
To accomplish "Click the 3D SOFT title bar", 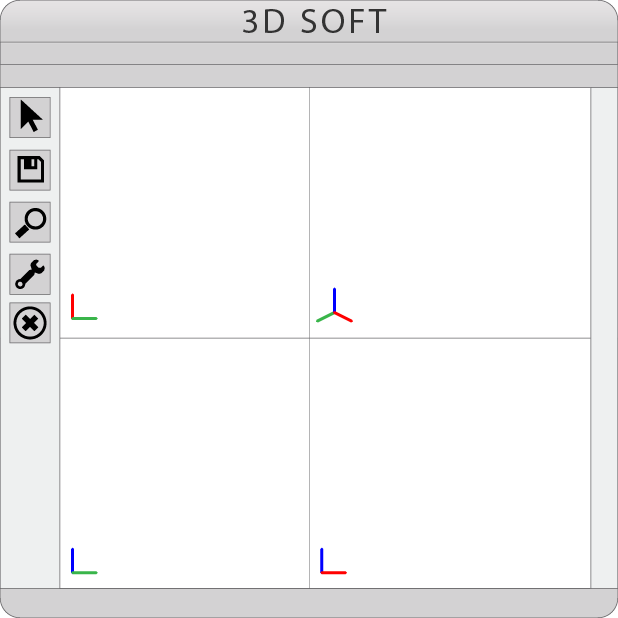I will (x=309, y=21).
